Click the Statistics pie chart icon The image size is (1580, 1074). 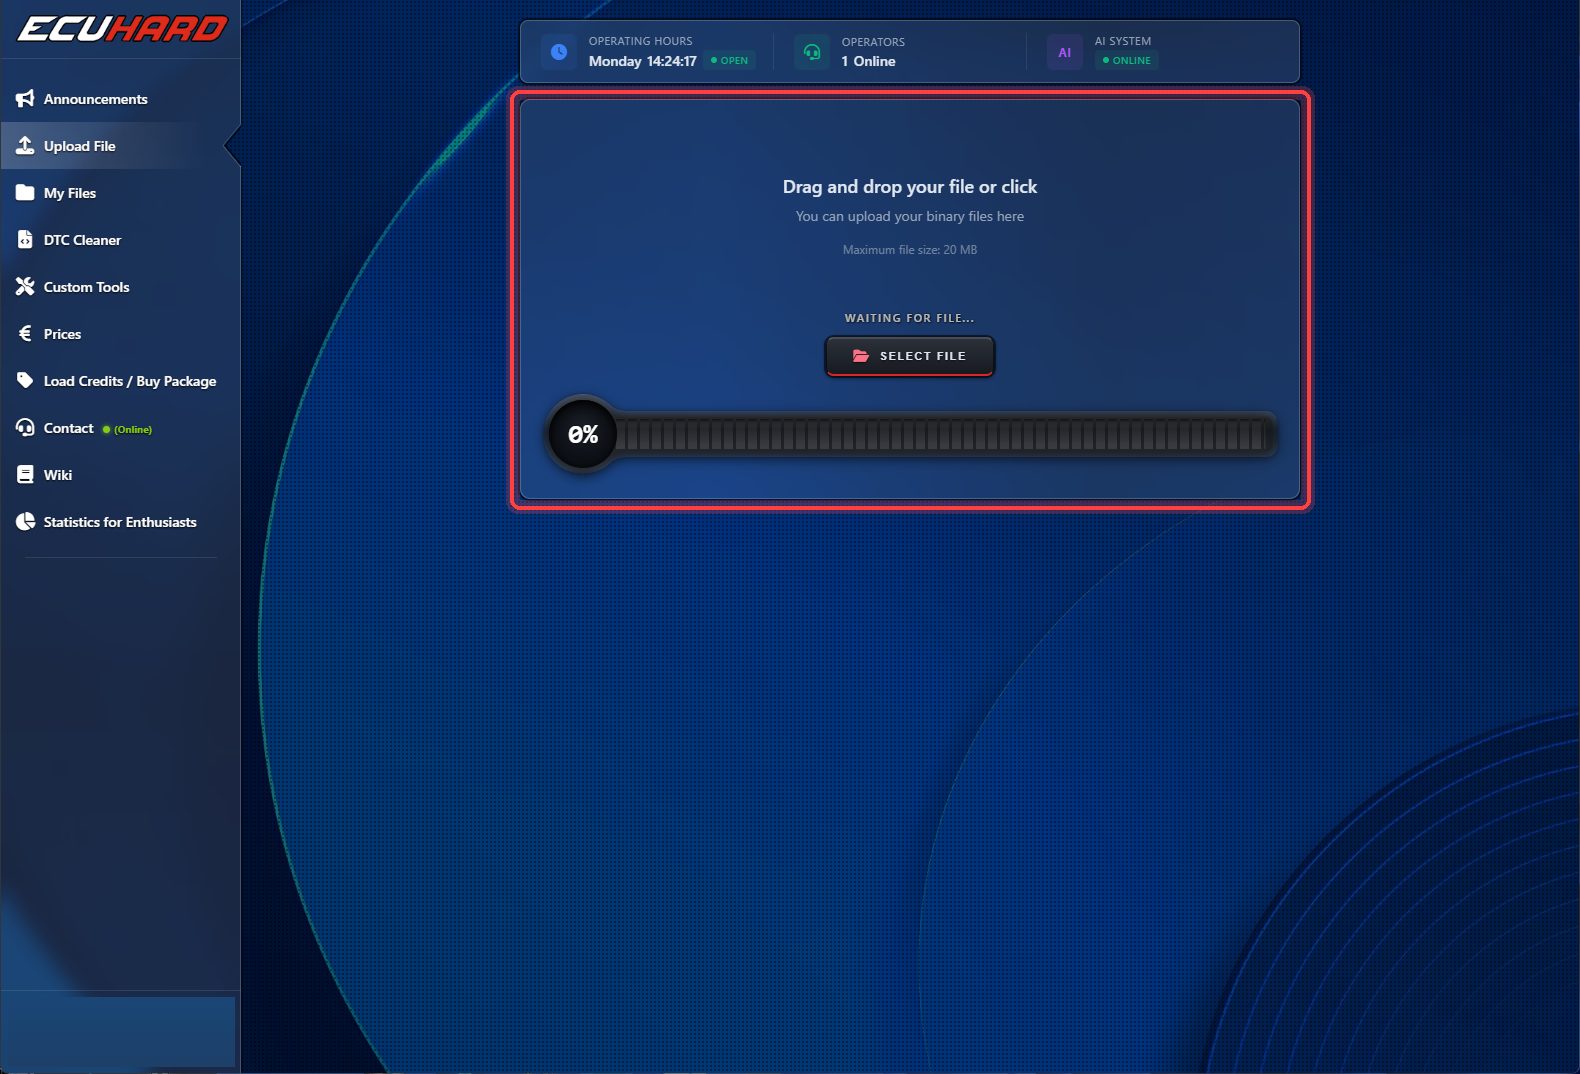pyautogui.click(x=25, y=521)
